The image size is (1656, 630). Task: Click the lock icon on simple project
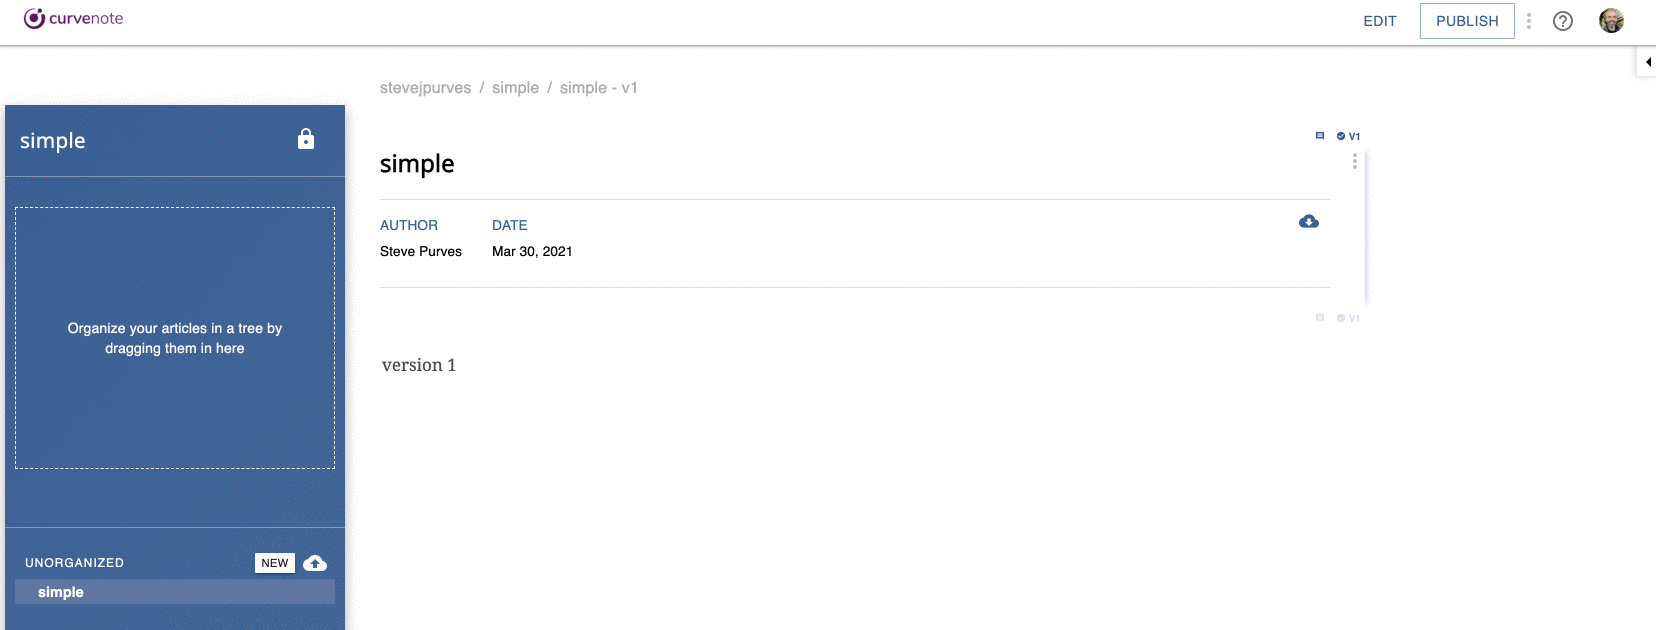[306, 139]
